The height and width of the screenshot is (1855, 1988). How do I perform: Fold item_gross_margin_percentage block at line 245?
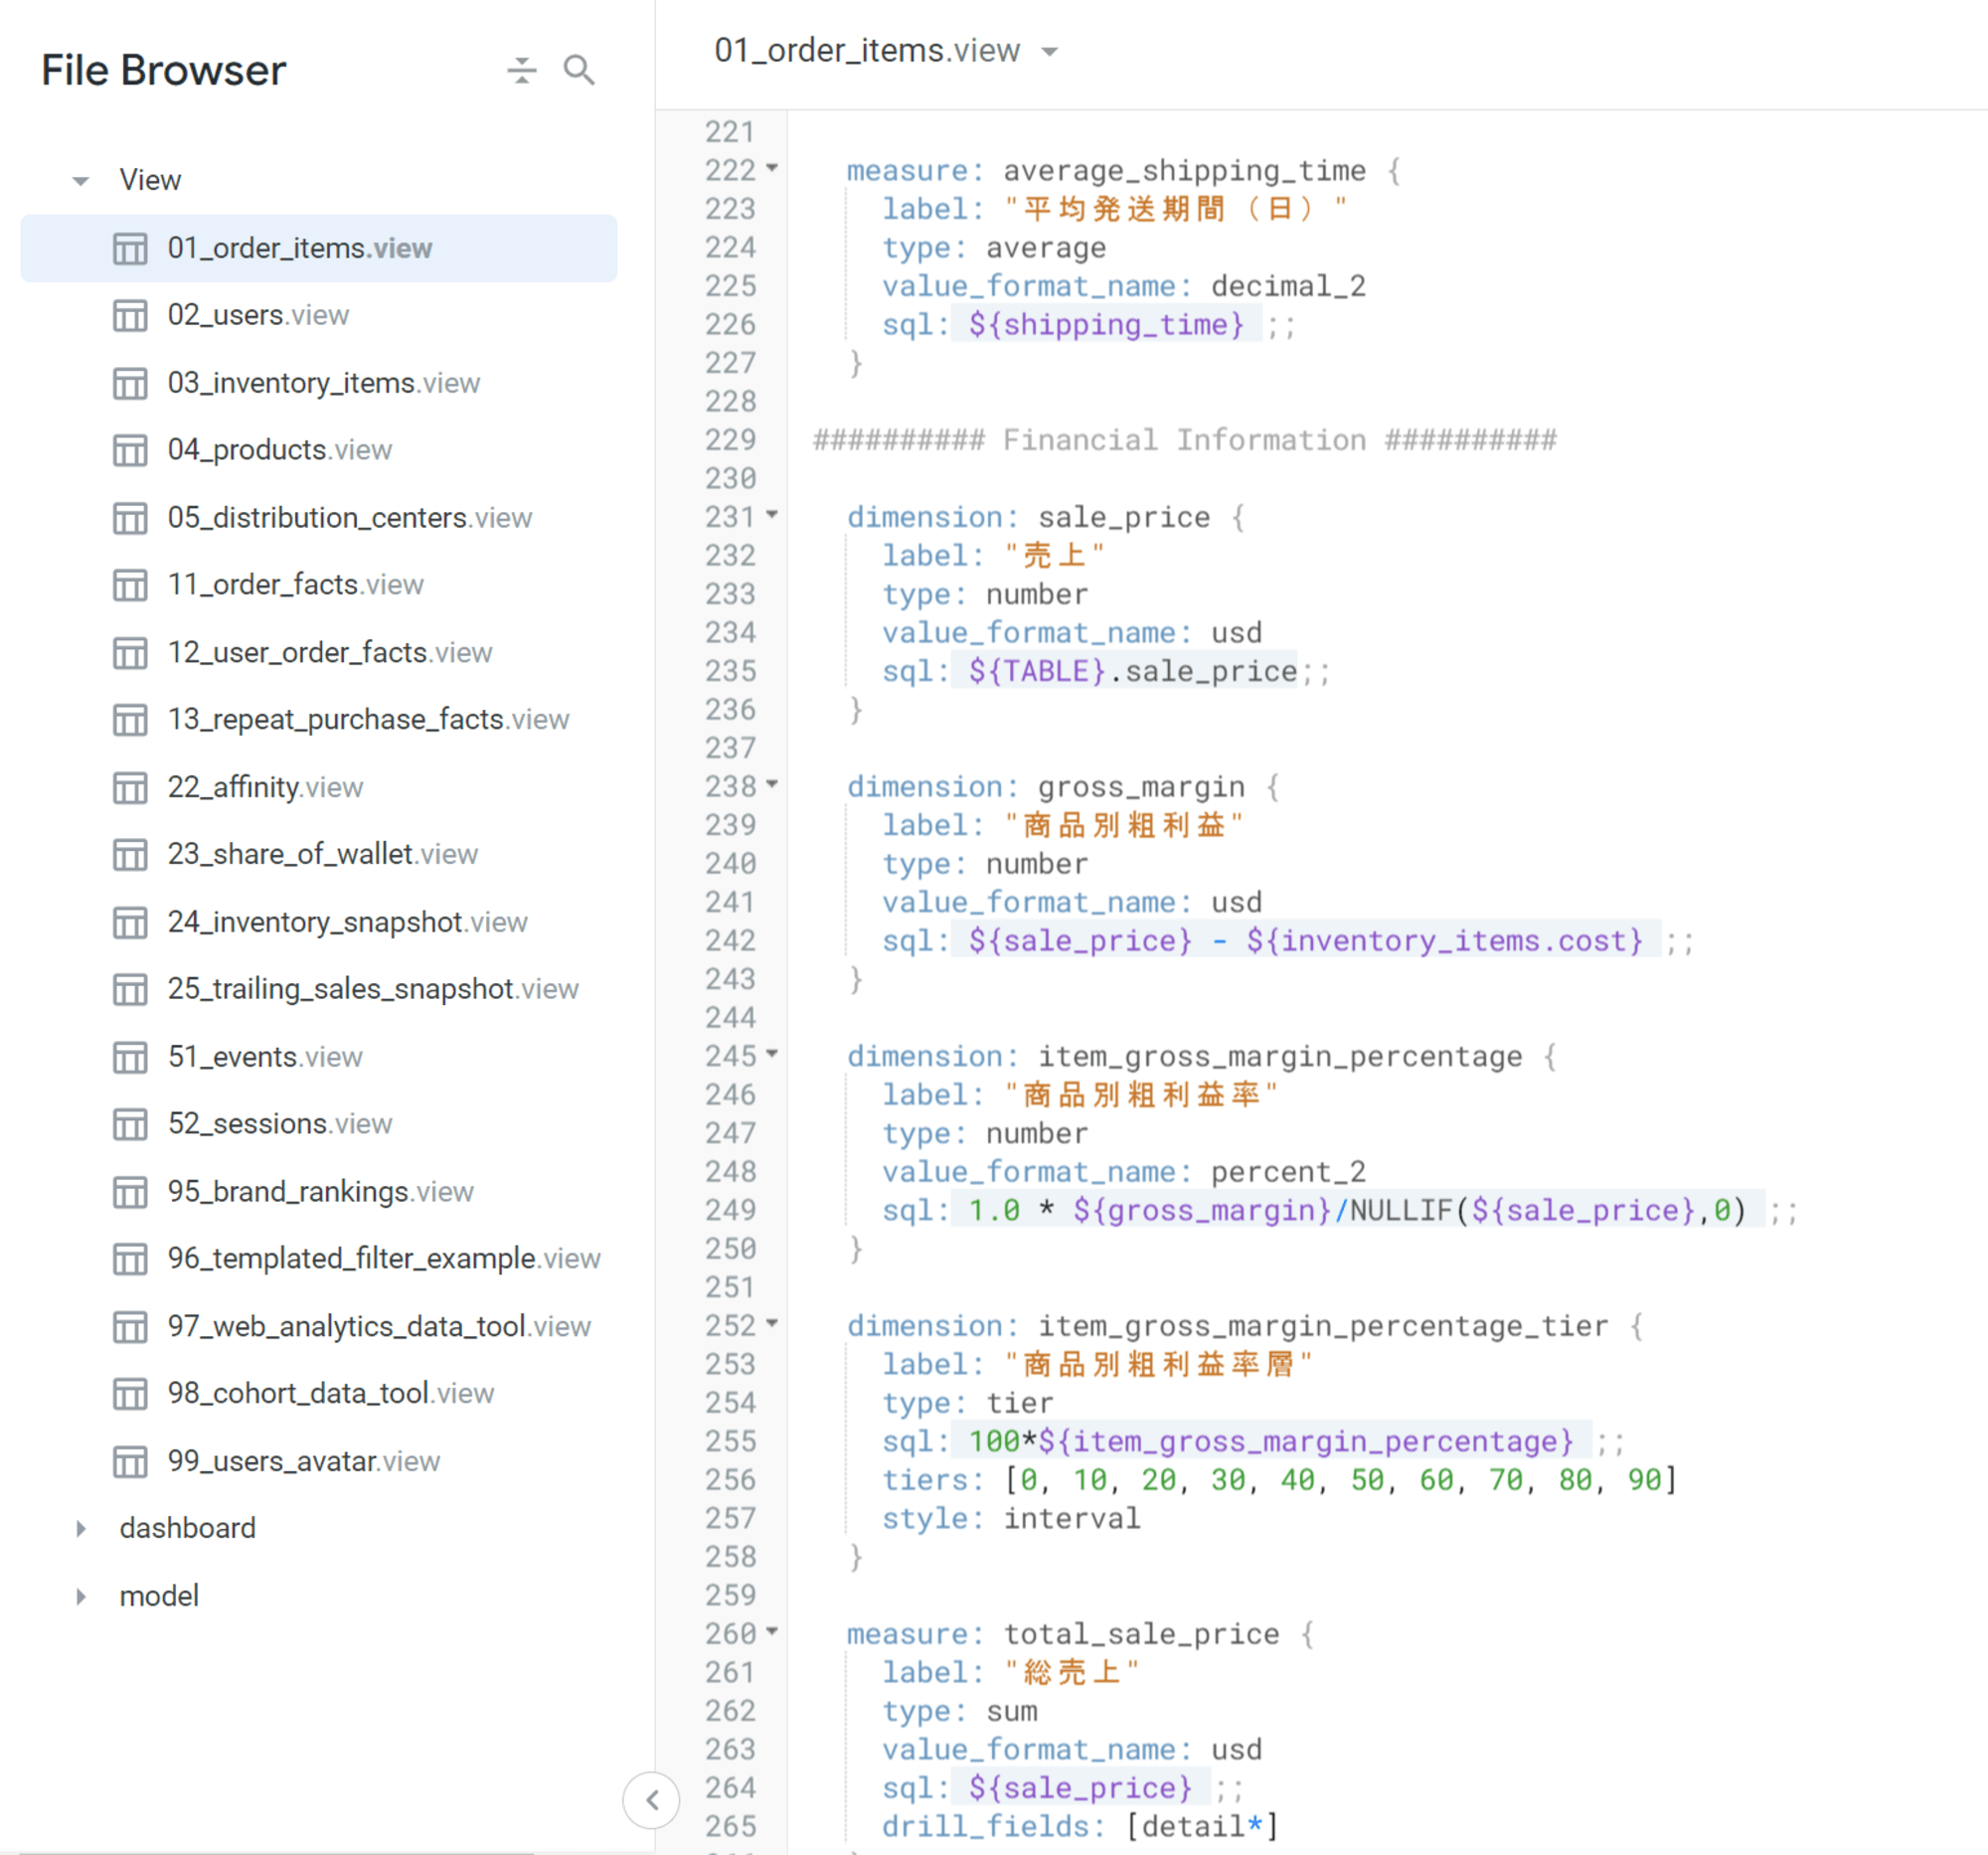pyautogui.click(x=772, y=1053)
